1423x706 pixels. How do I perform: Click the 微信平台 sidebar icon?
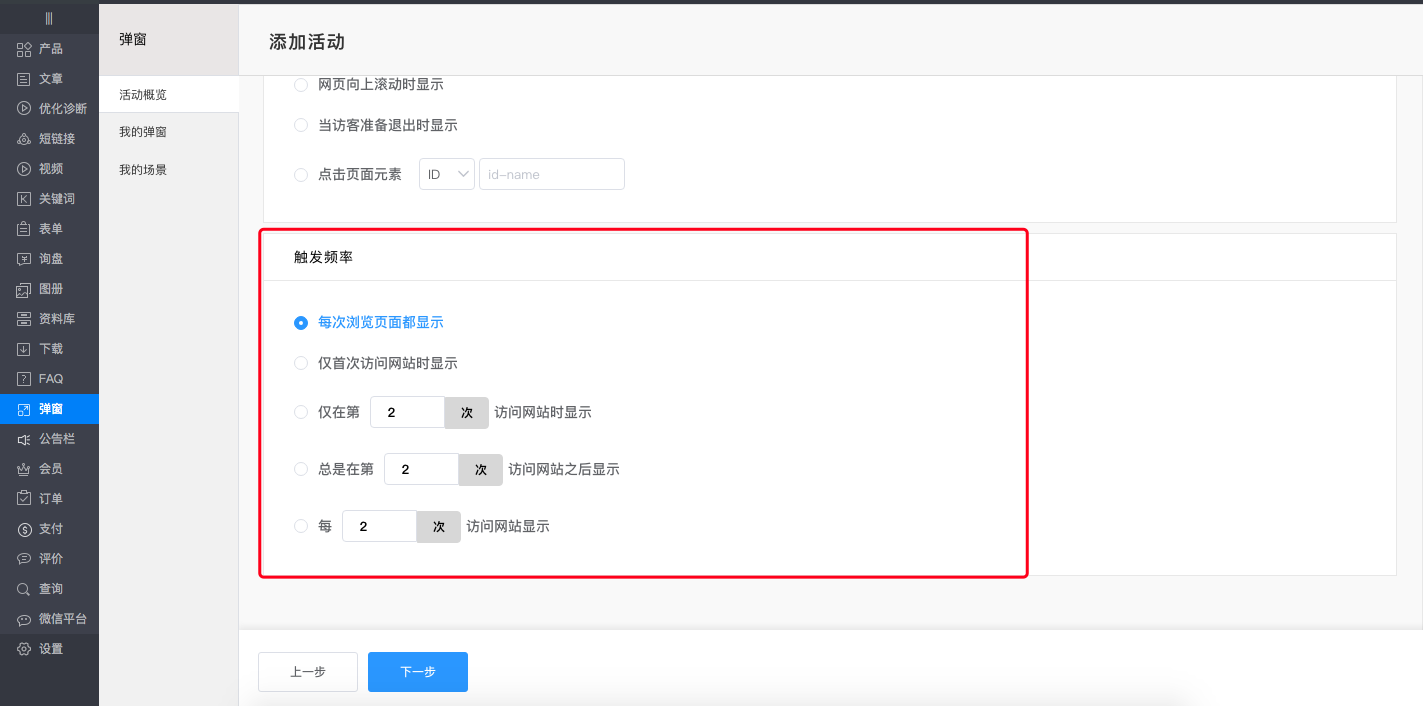[49, 618]
